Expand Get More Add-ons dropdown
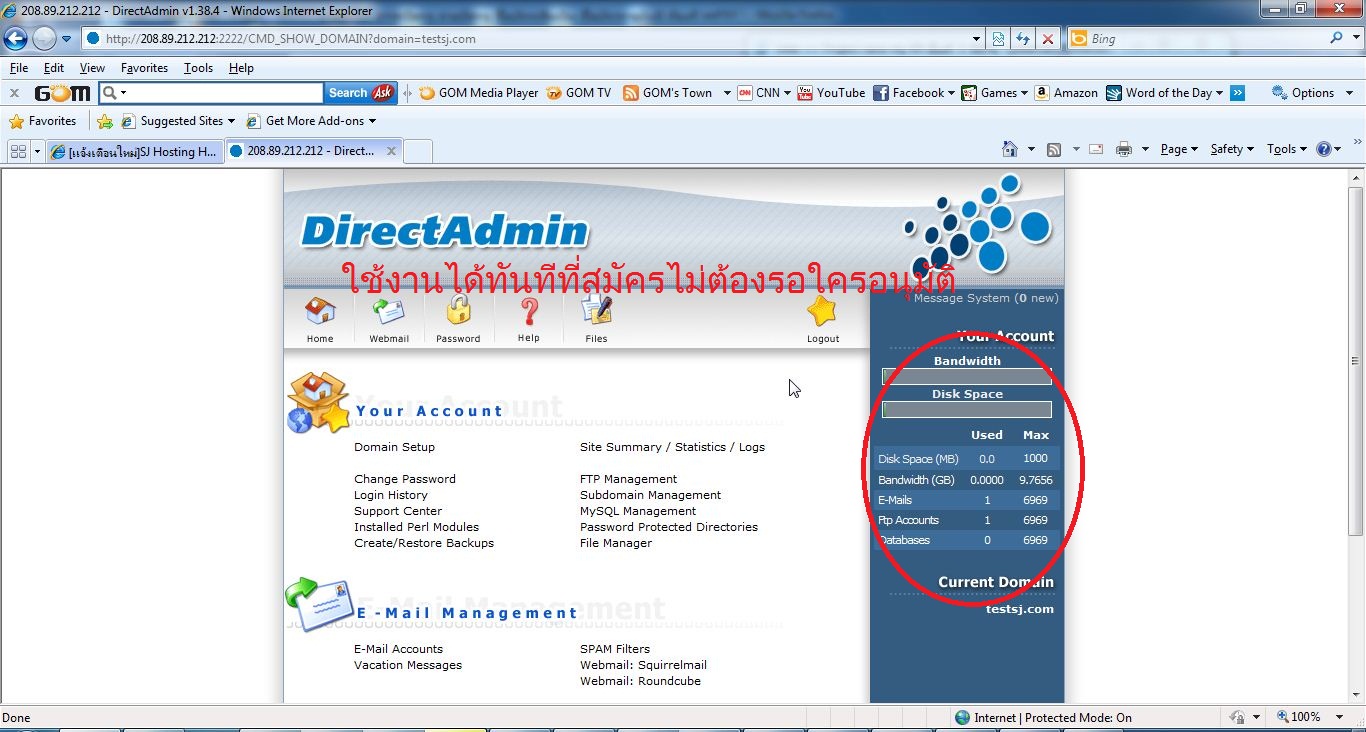Image resolution: width=1366 pixels, height=732 pixels. point(372,121)
